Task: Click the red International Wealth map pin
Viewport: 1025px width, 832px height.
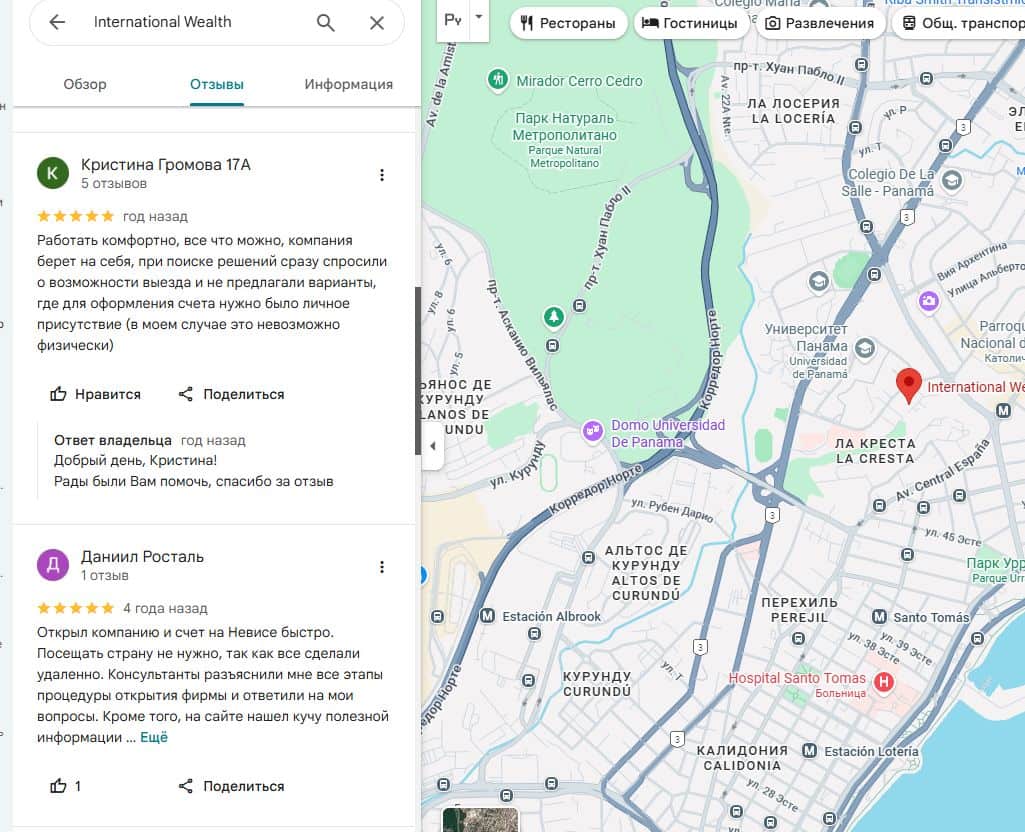Action: (908, 384)
